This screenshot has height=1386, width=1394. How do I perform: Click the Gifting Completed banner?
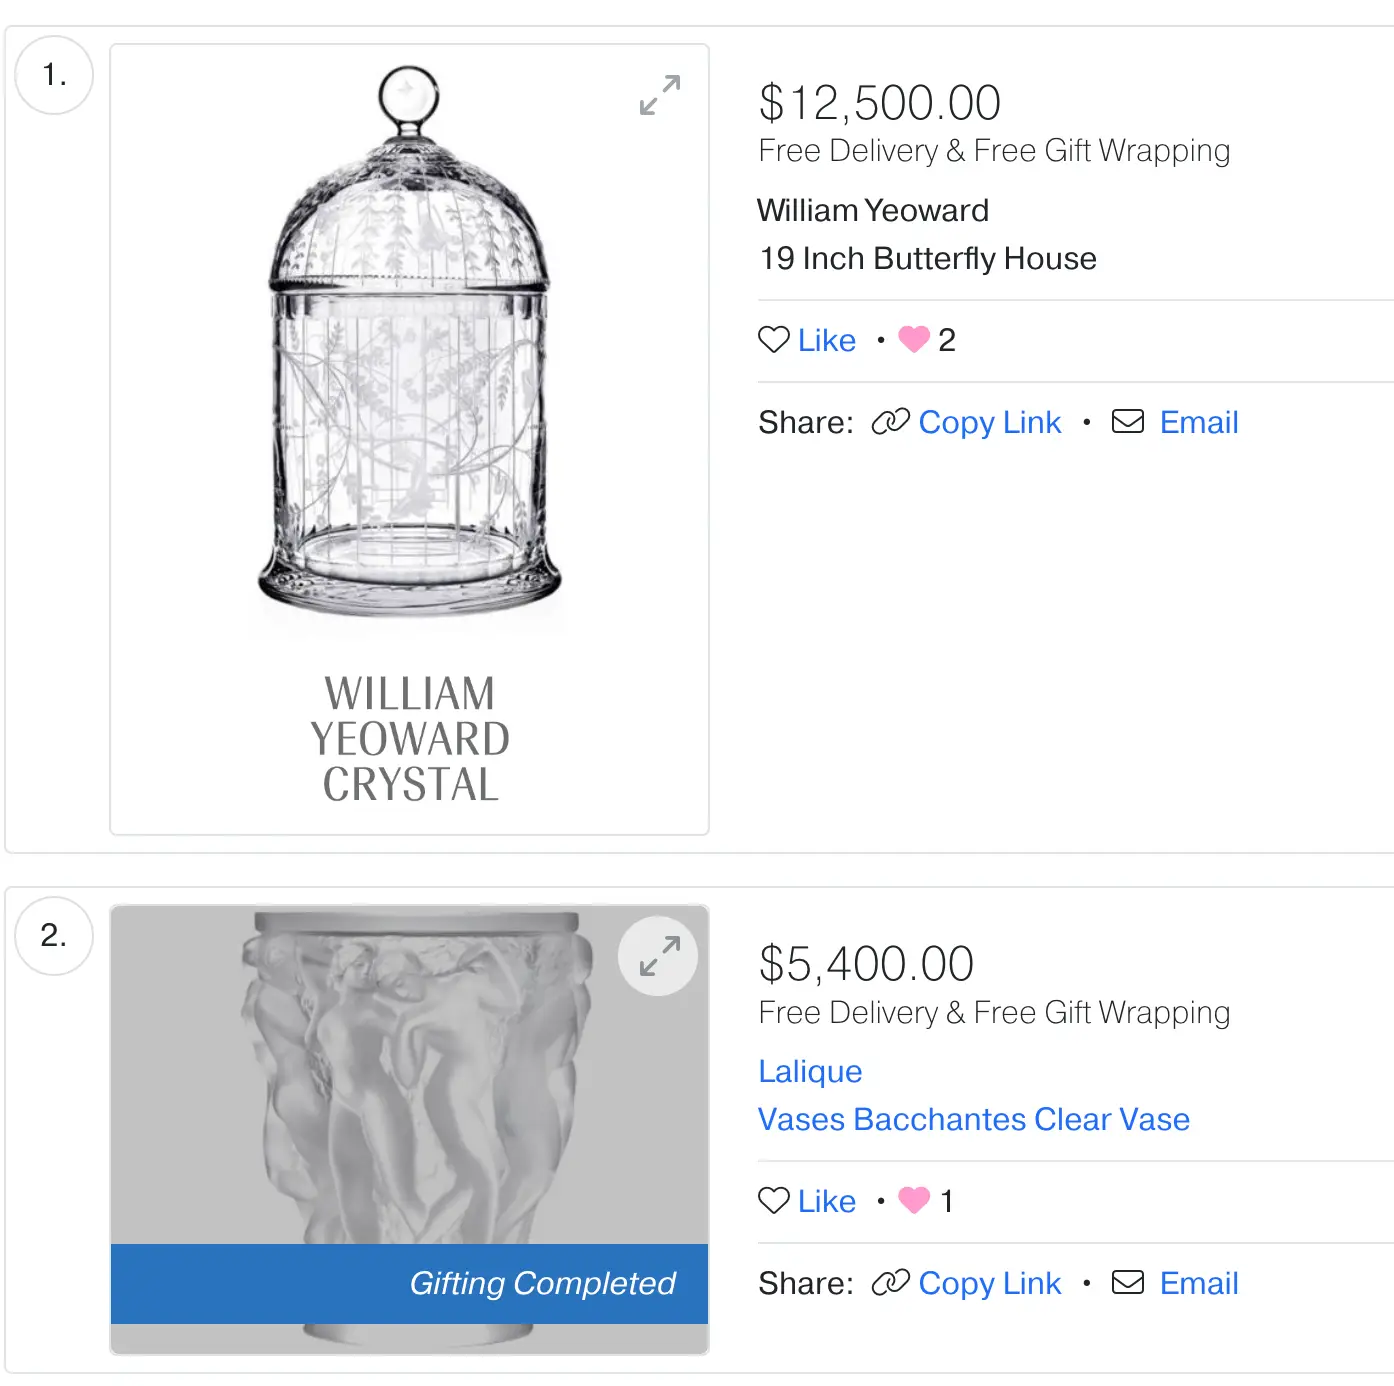[409, 1283]
